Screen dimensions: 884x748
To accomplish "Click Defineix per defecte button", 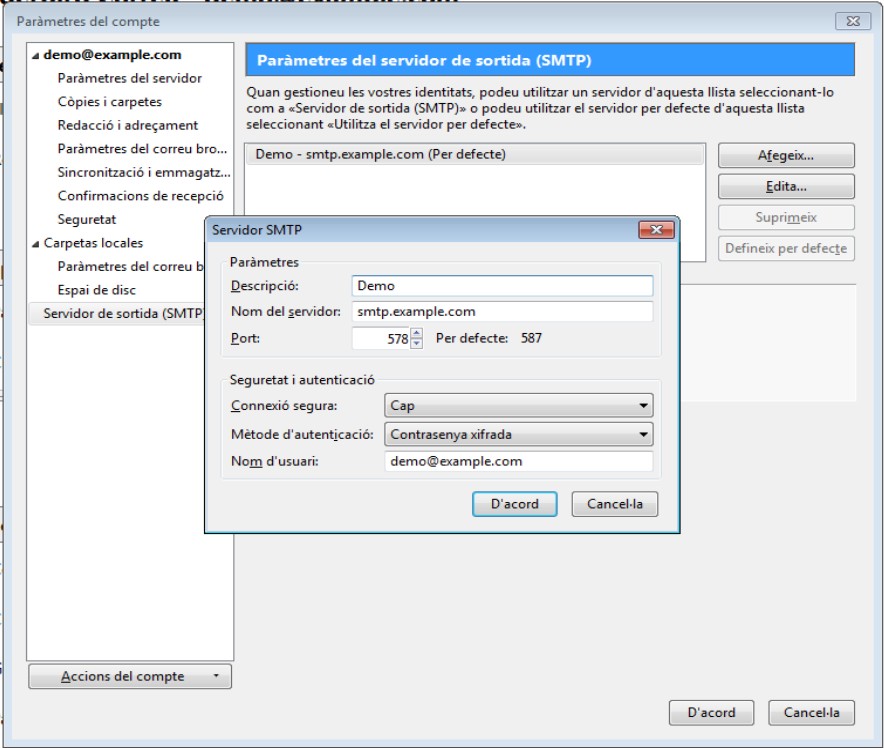I will point(786,249).
